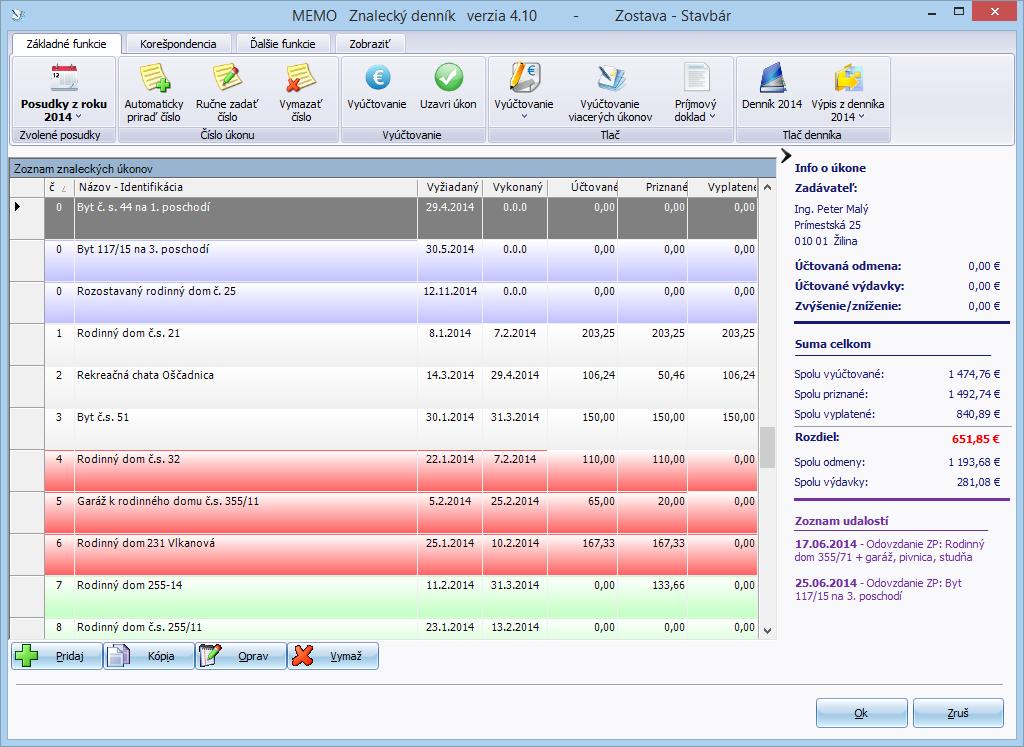Expand Vyúčtovanie print dropdown arrow

(524, 117)
